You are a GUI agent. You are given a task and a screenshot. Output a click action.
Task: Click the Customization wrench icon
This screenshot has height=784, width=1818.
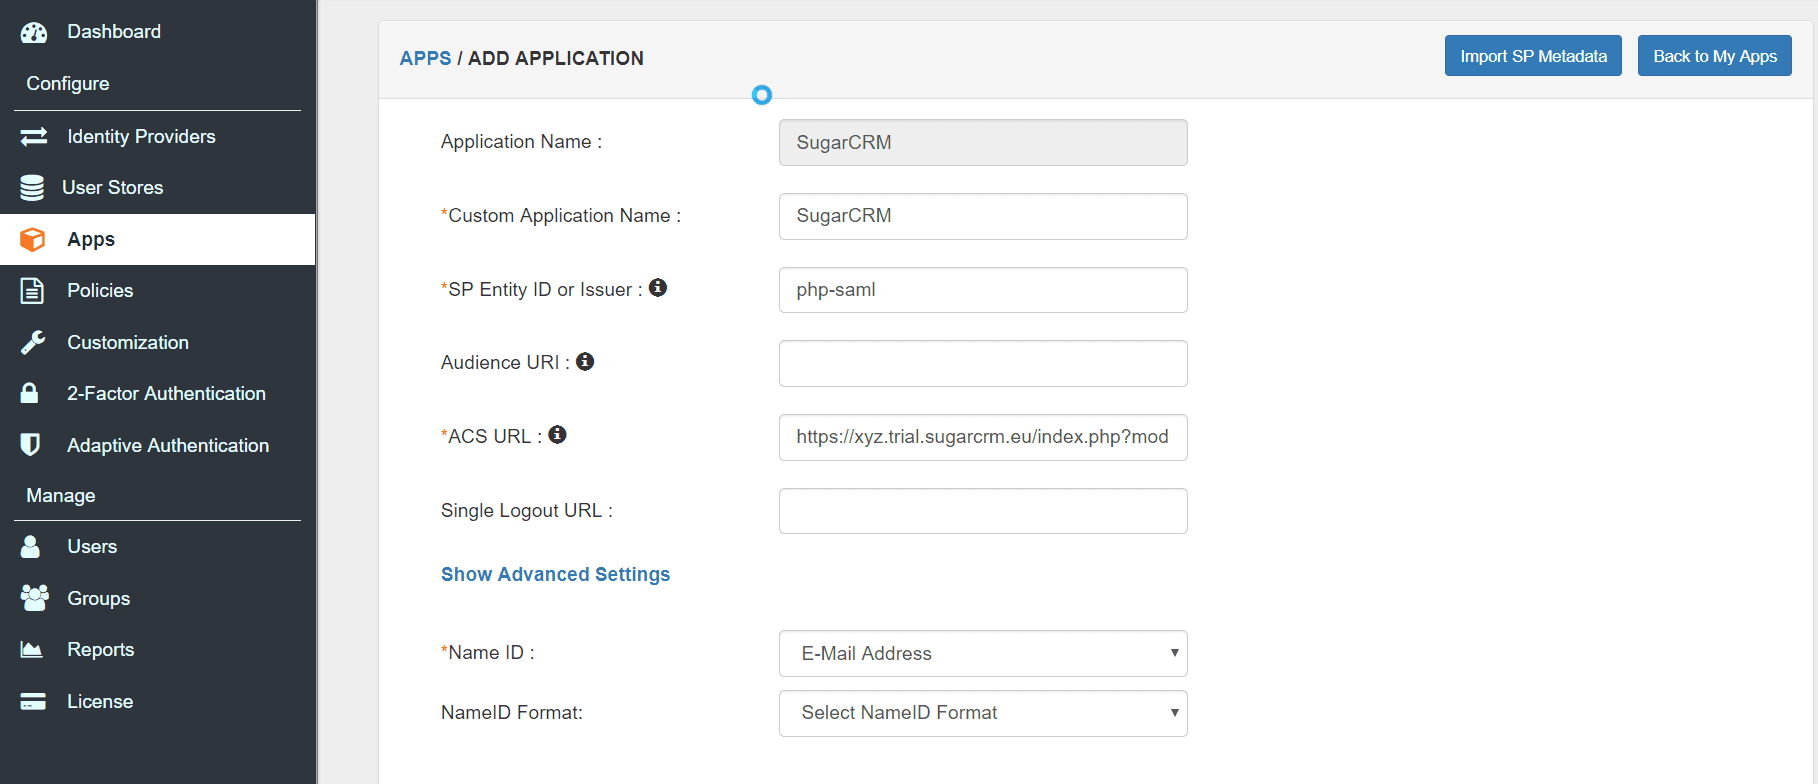tap(33, 343)
